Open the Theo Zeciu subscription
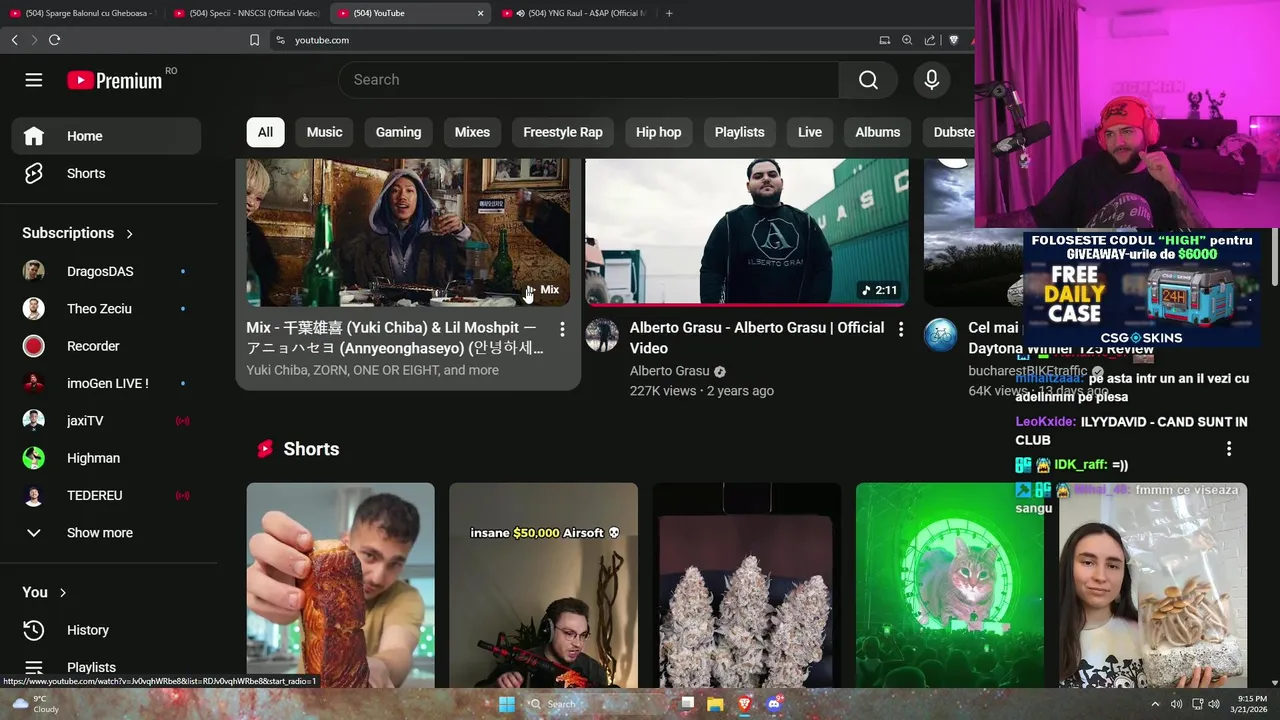The height and width of the screenshot is (720, 1280). pos(106,309)
